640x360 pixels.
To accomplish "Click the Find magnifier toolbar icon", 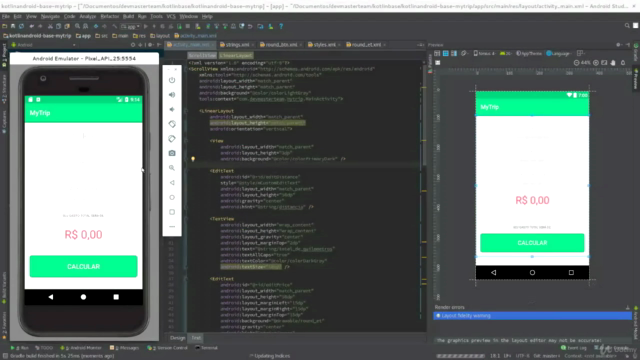I will click(x=77, y=26).
